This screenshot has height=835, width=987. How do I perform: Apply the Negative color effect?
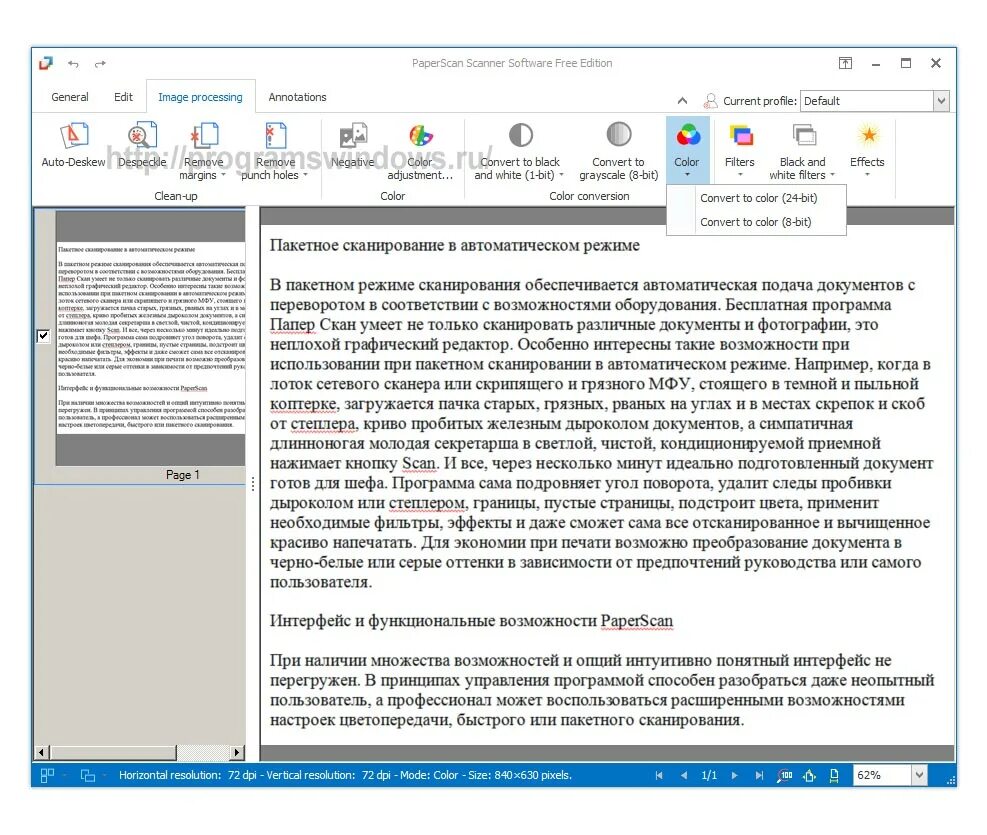tap(352, 146)
